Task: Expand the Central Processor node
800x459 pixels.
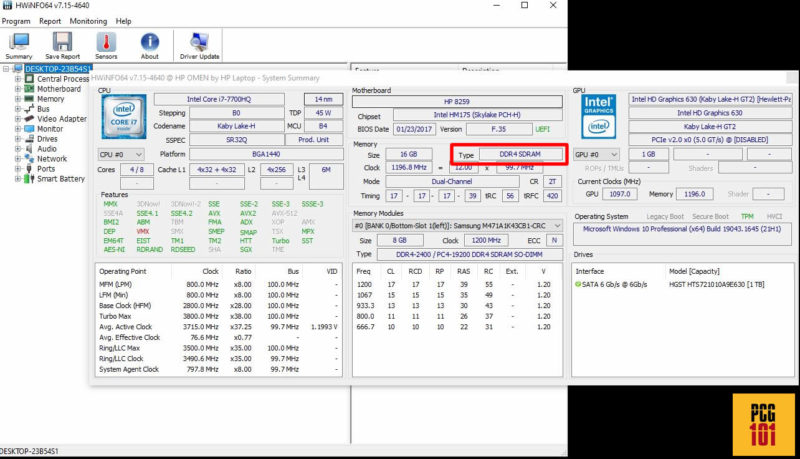Action: 18,79
